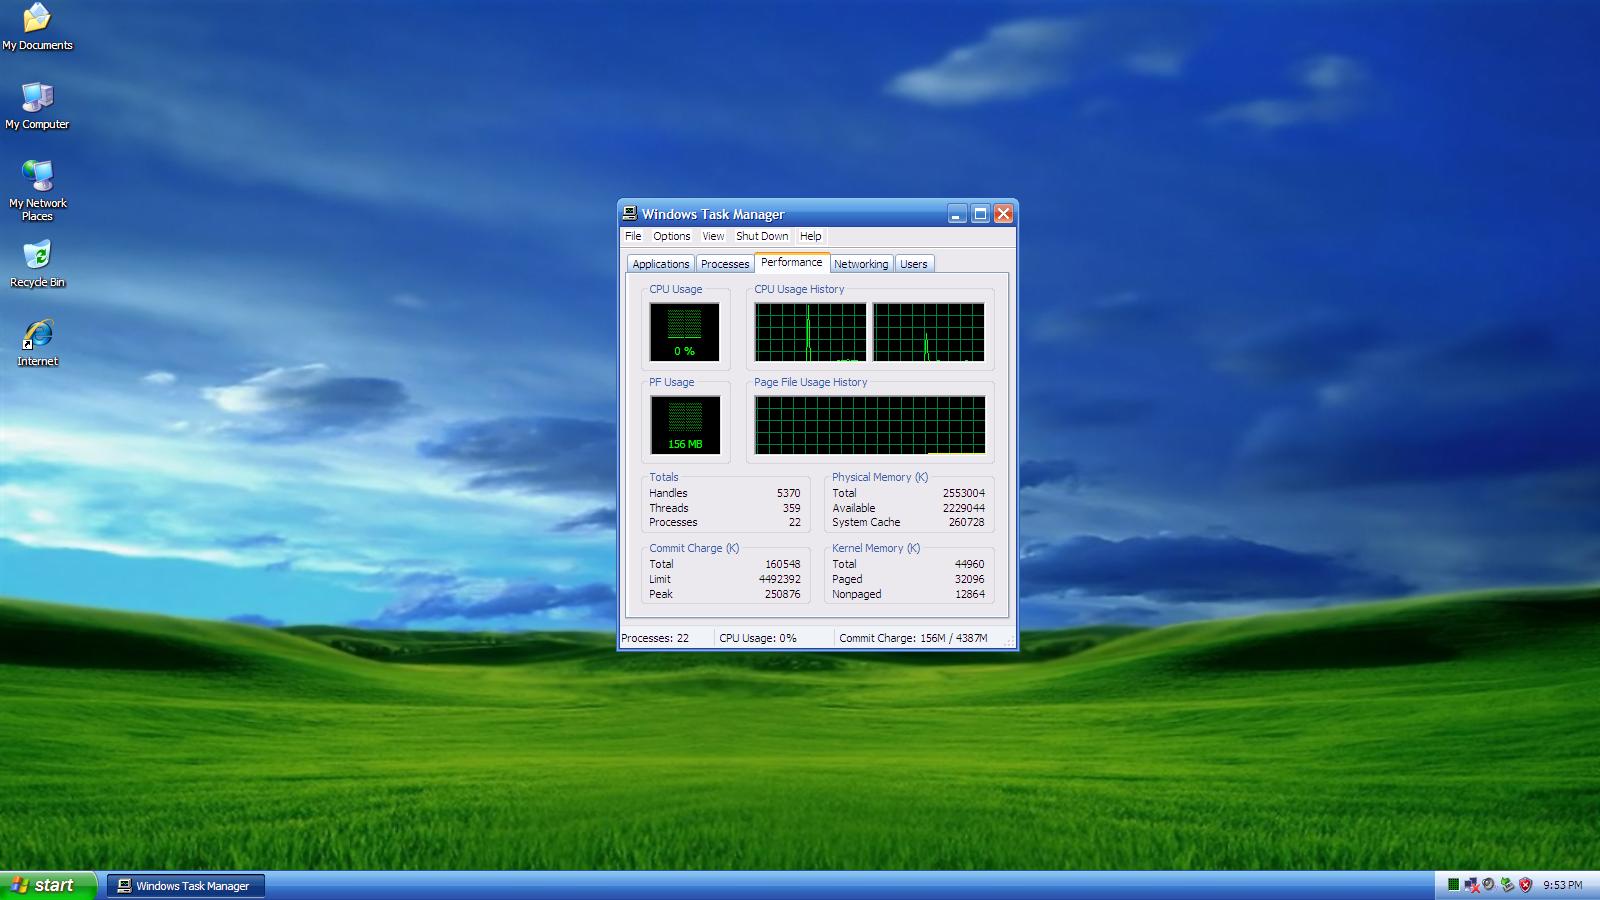The height and width of the screenshot is (900, 1600).
Task: Click status bar CPU Usage: 0%
Action: pos(758,638)
